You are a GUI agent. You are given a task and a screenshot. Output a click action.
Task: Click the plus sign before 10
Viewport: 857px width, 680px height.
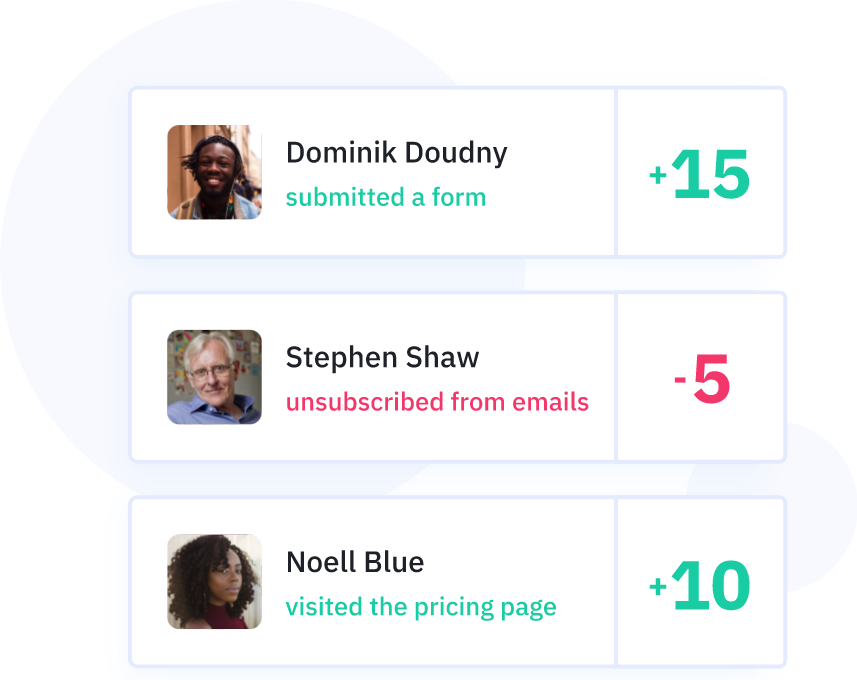point(658,586)
